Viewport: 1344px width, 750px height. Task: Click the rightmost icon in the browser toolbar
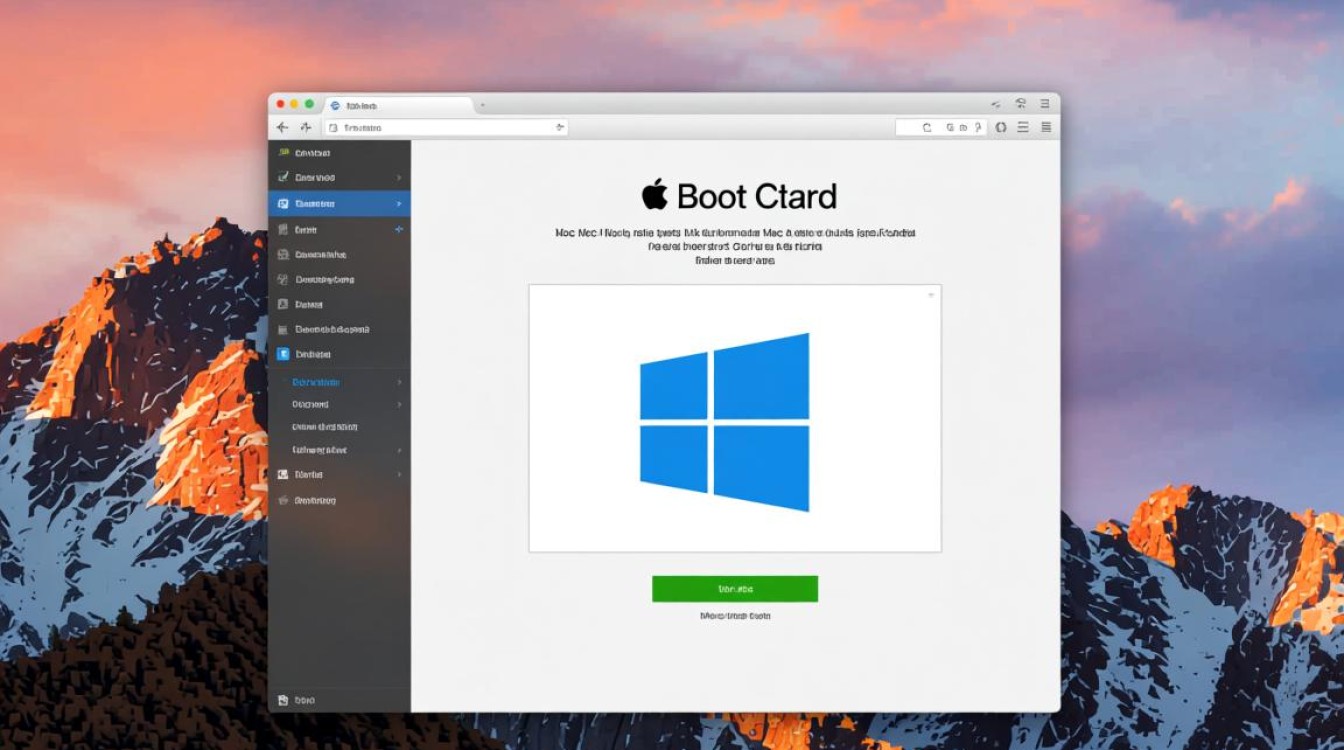click(1046, 127)
